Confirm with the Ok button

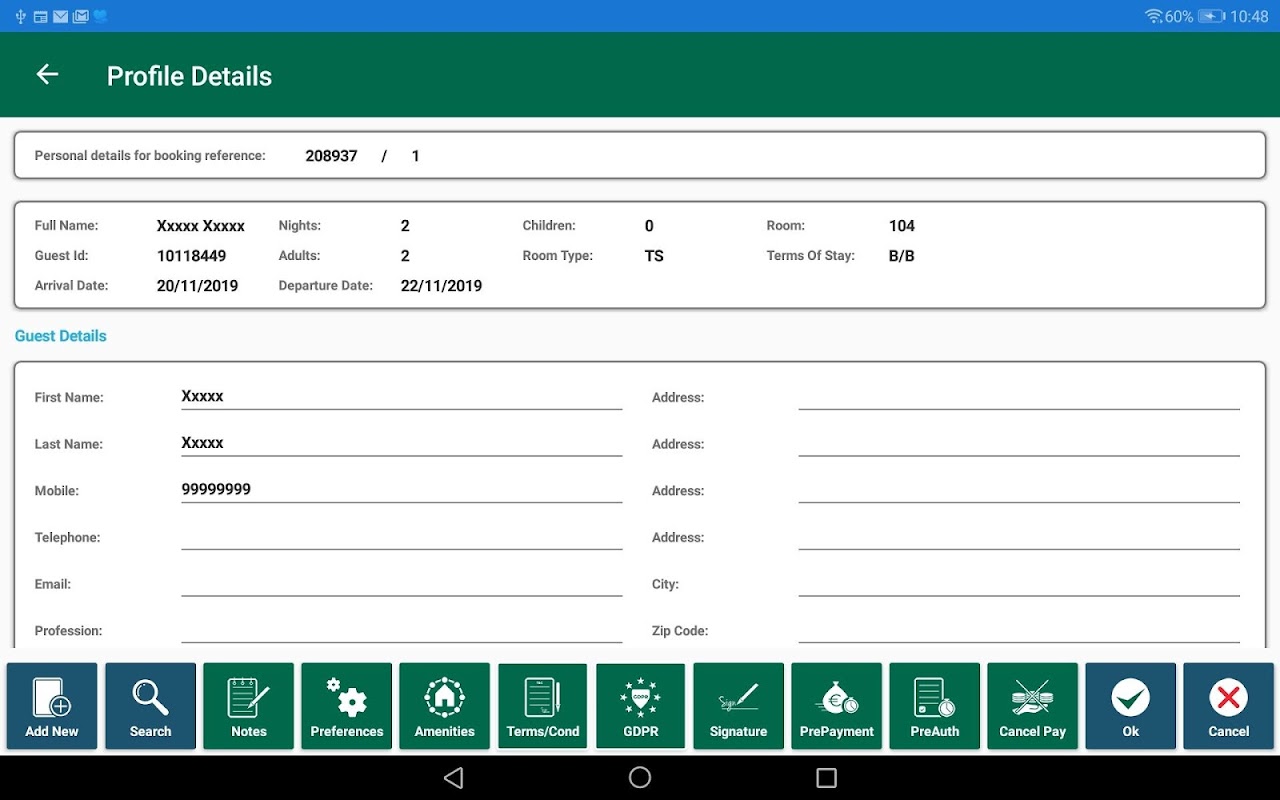point(1130,706)
